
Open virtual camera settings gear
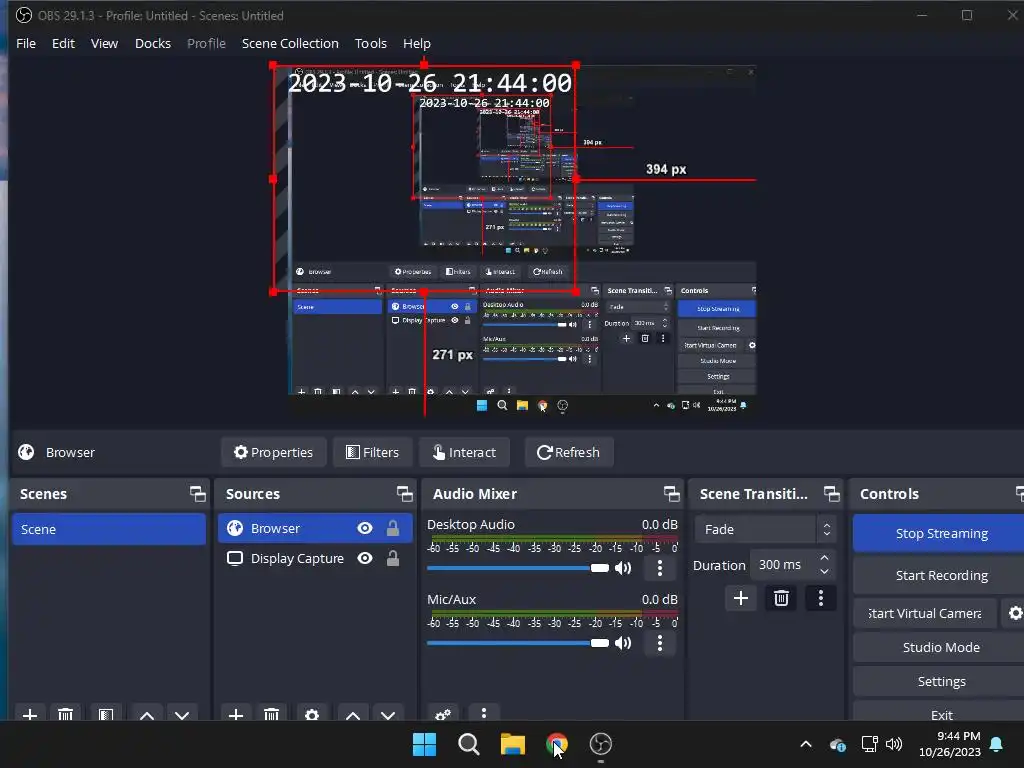[1014, 613]
